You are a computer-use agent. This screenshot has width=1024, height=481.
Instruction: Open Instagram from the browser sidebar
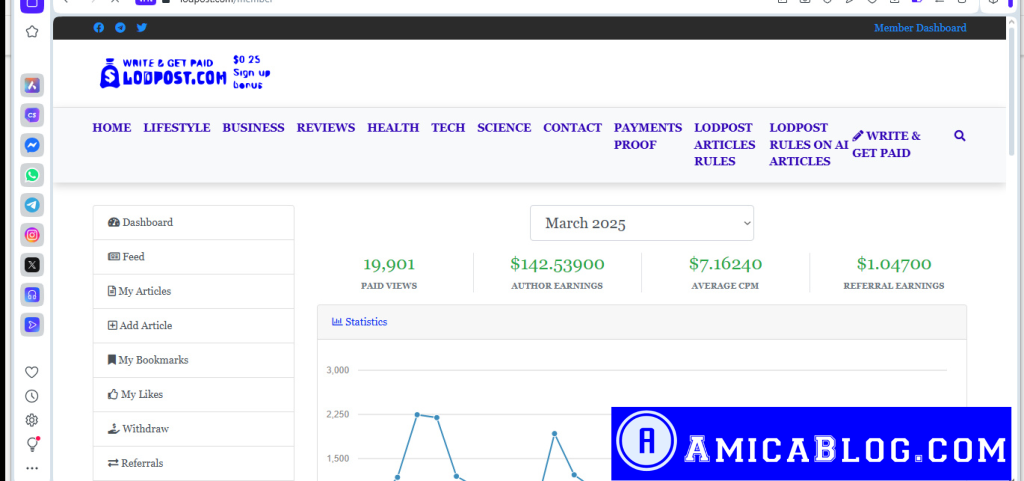pos(32,235)
